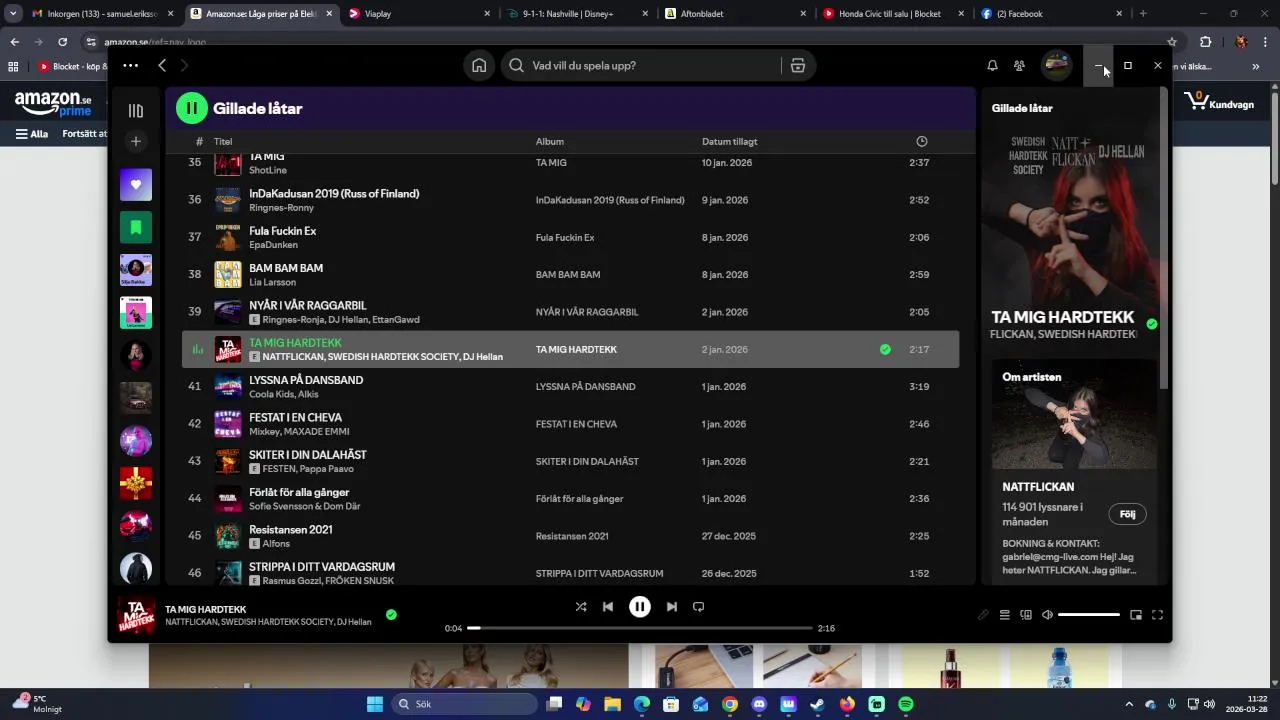
Task: Open Amazon 'Alla' hamburger menu
Action: coord(32,134)
